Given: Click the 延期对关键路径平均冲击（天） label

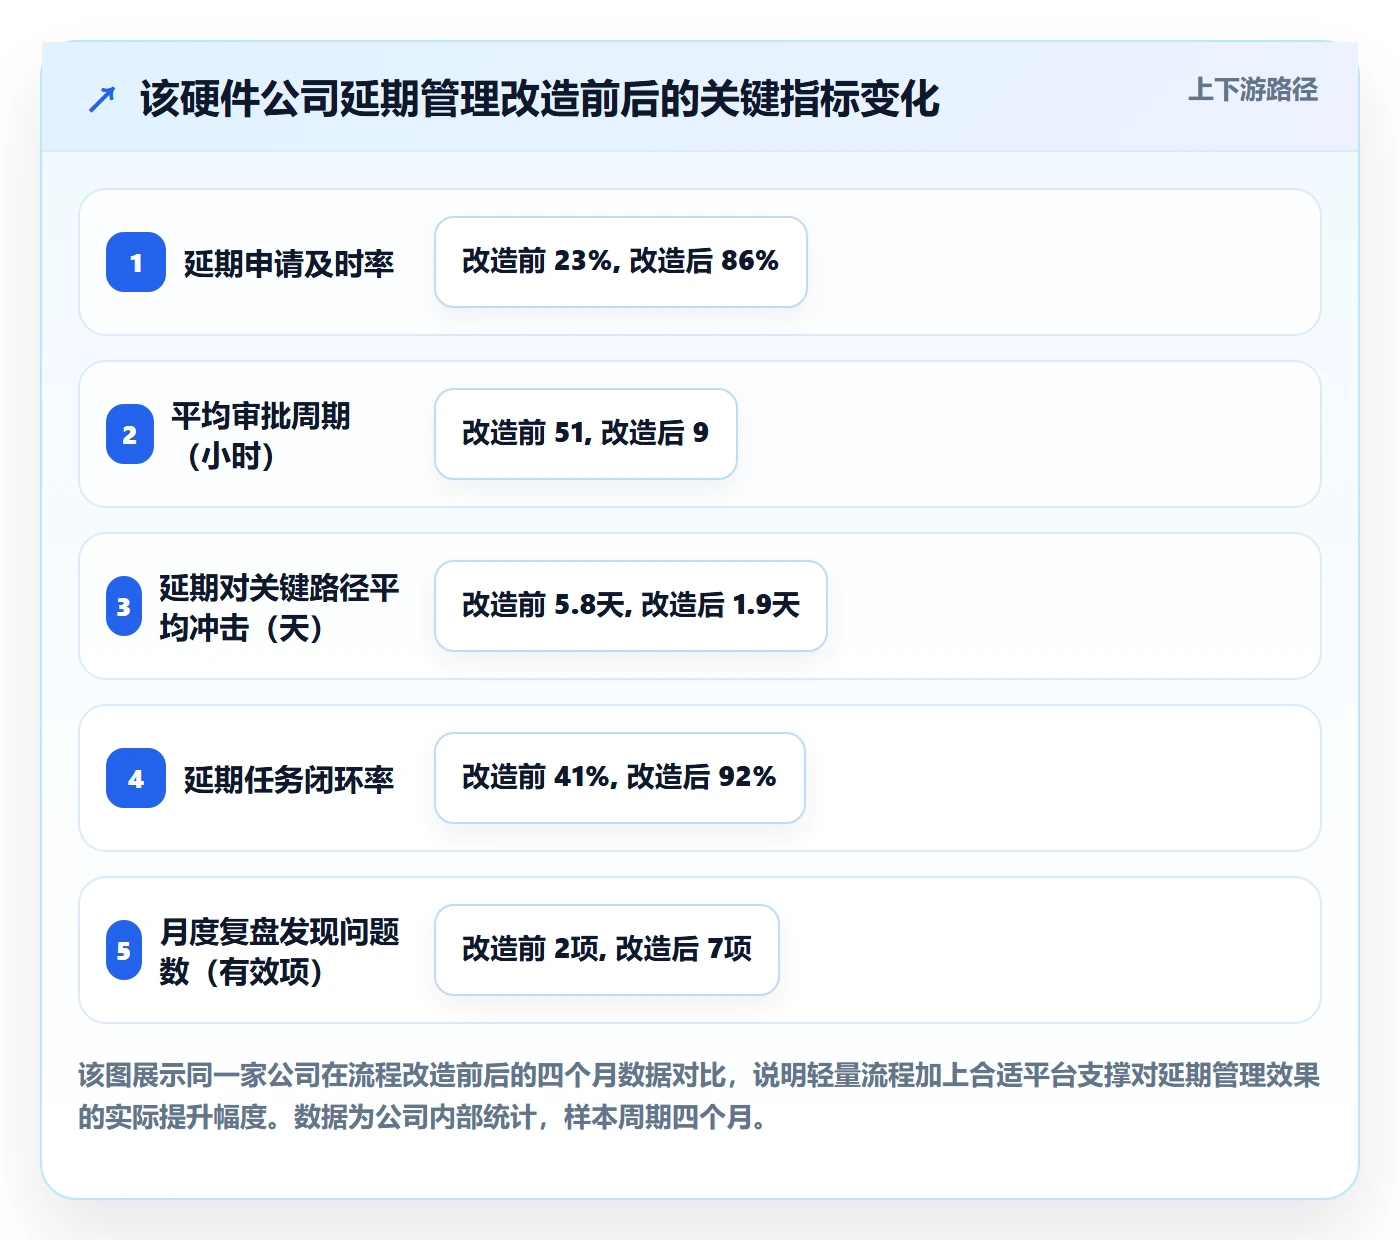Looking at the screenshot, I should click(279, 607).
